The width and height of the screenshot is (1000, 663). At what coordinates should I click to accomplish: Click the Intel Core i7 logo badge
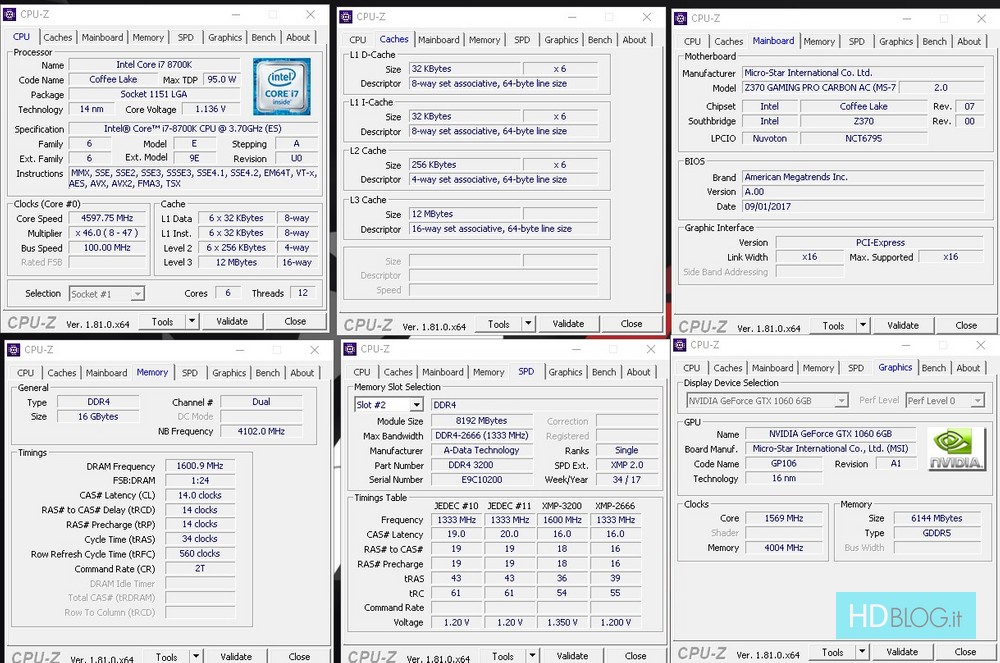[x=282, y=86]
